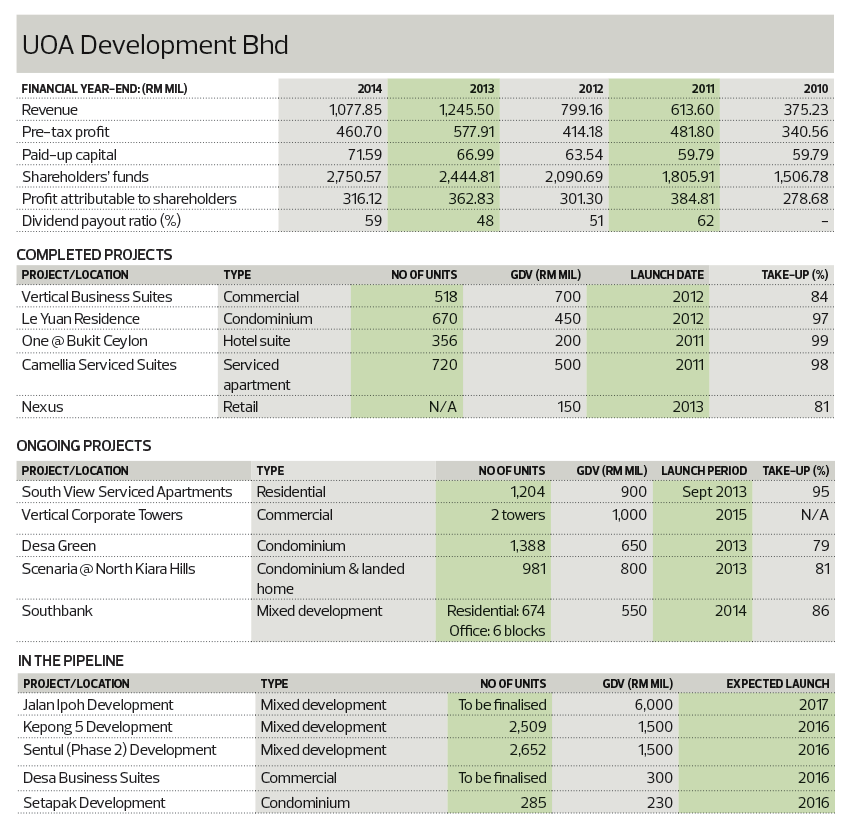Select the Jalan Ipoh Development project
The width and height of the screenshot is (850, 820).
[98, 705]
